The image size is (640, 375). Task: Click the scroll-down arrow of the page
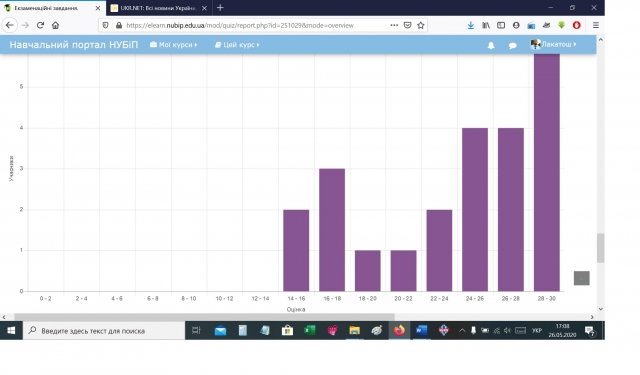(x=600, y=309)
